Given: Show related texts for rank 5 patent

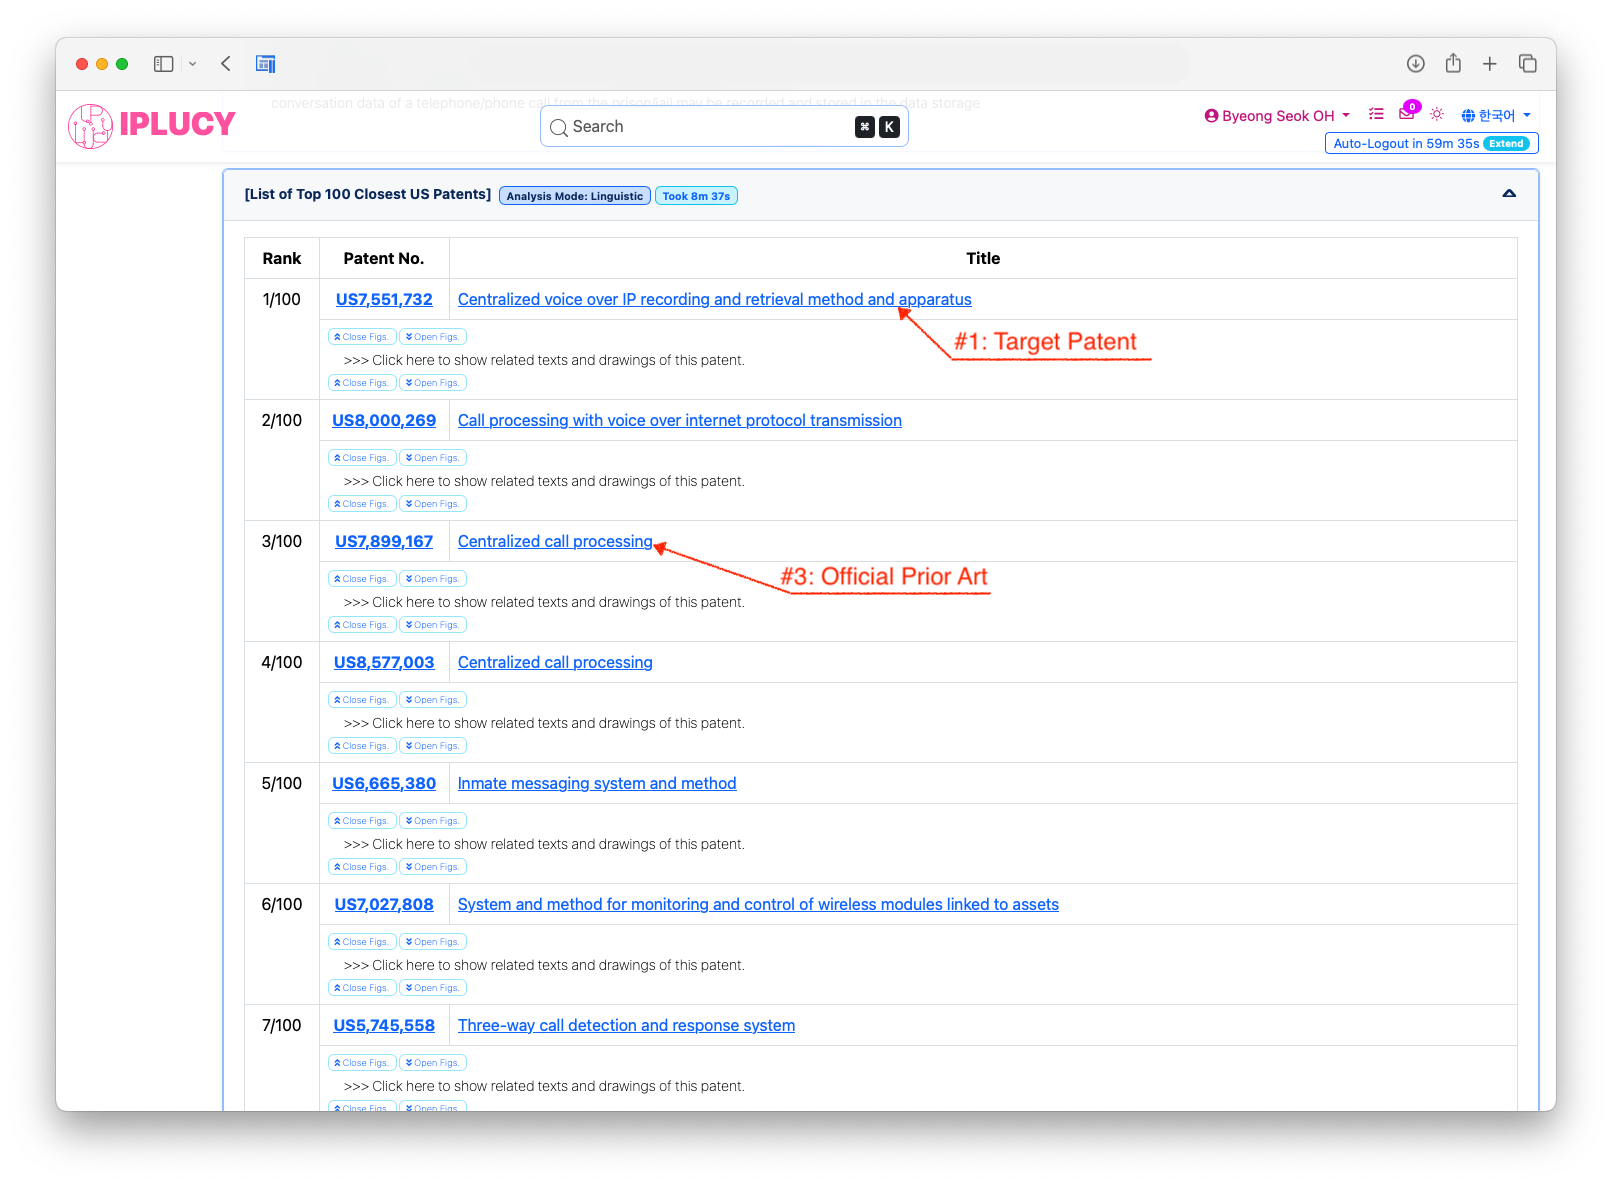Looking at the screenshot, I should 544,844.
